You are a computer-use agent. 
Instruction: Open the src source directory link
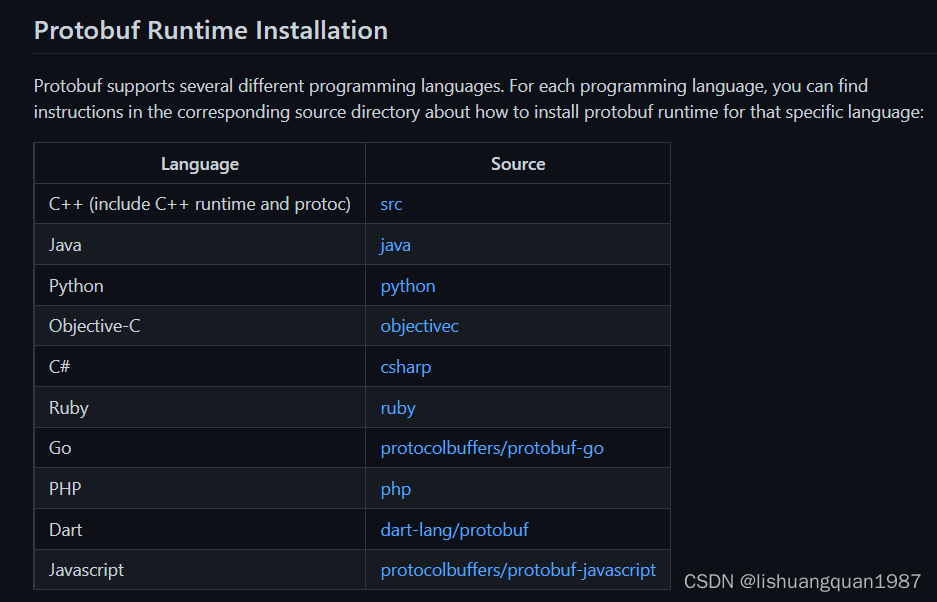pos(391,204)
